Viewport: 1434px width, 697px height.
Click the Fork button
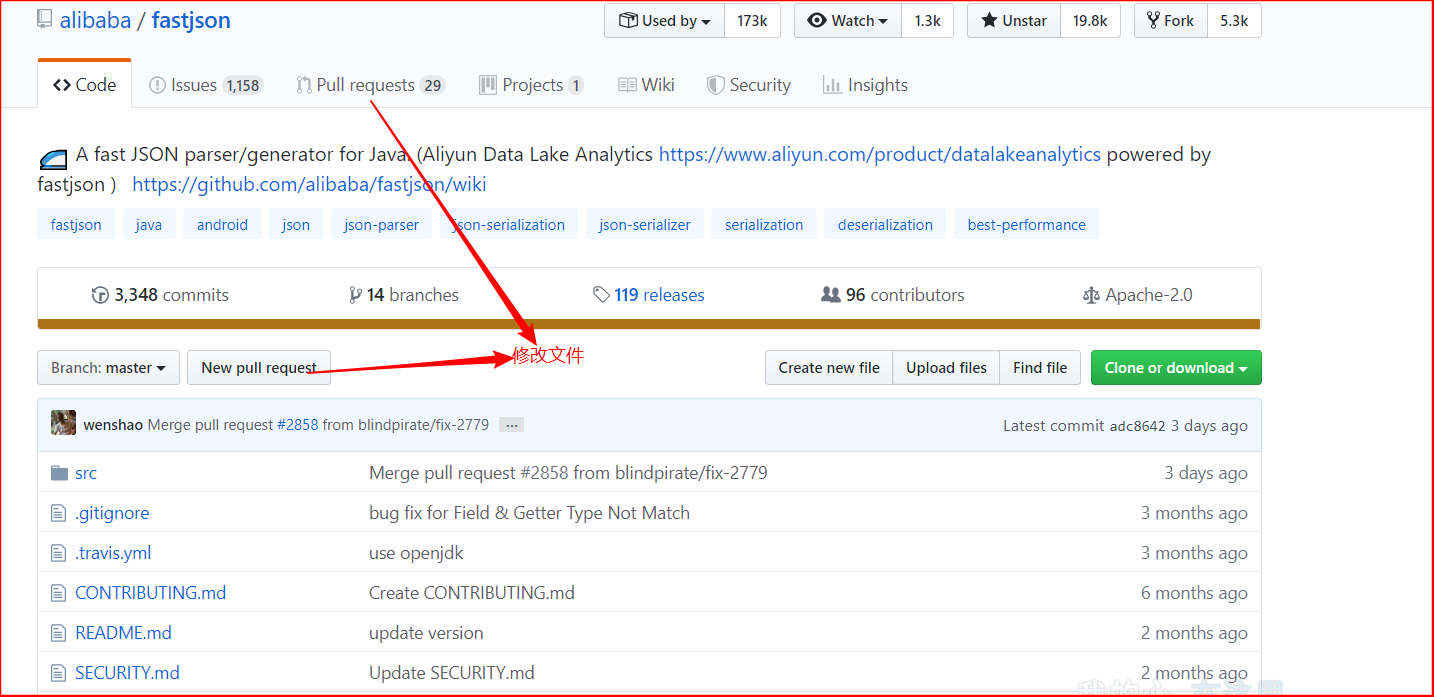pyautogui.click(x=1171, y=21)
